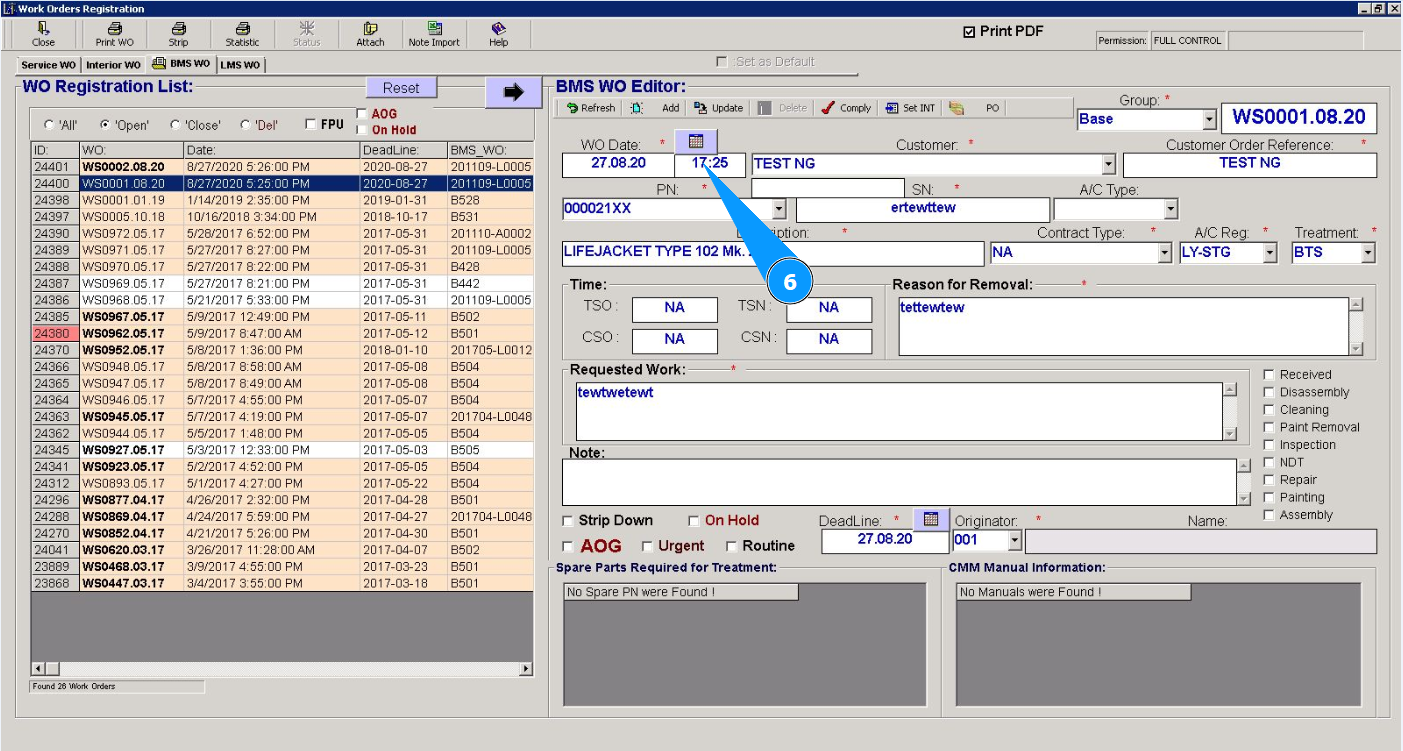Check the Urgent checkbox
Image resolution: width=1403 pixels, height=751 pixels.
click(x=647, y=547)
